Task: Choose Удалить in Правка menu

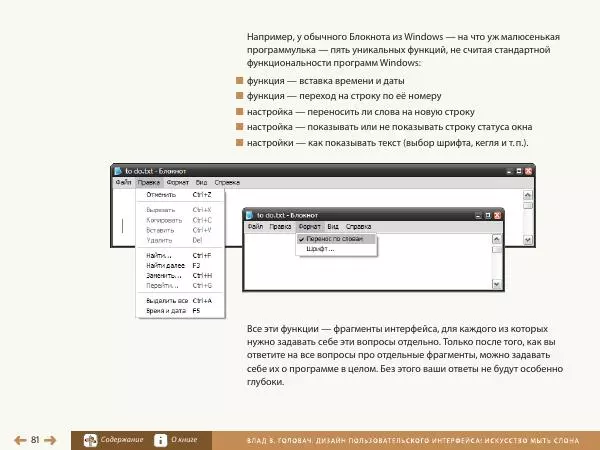Action: click(180, 240)
